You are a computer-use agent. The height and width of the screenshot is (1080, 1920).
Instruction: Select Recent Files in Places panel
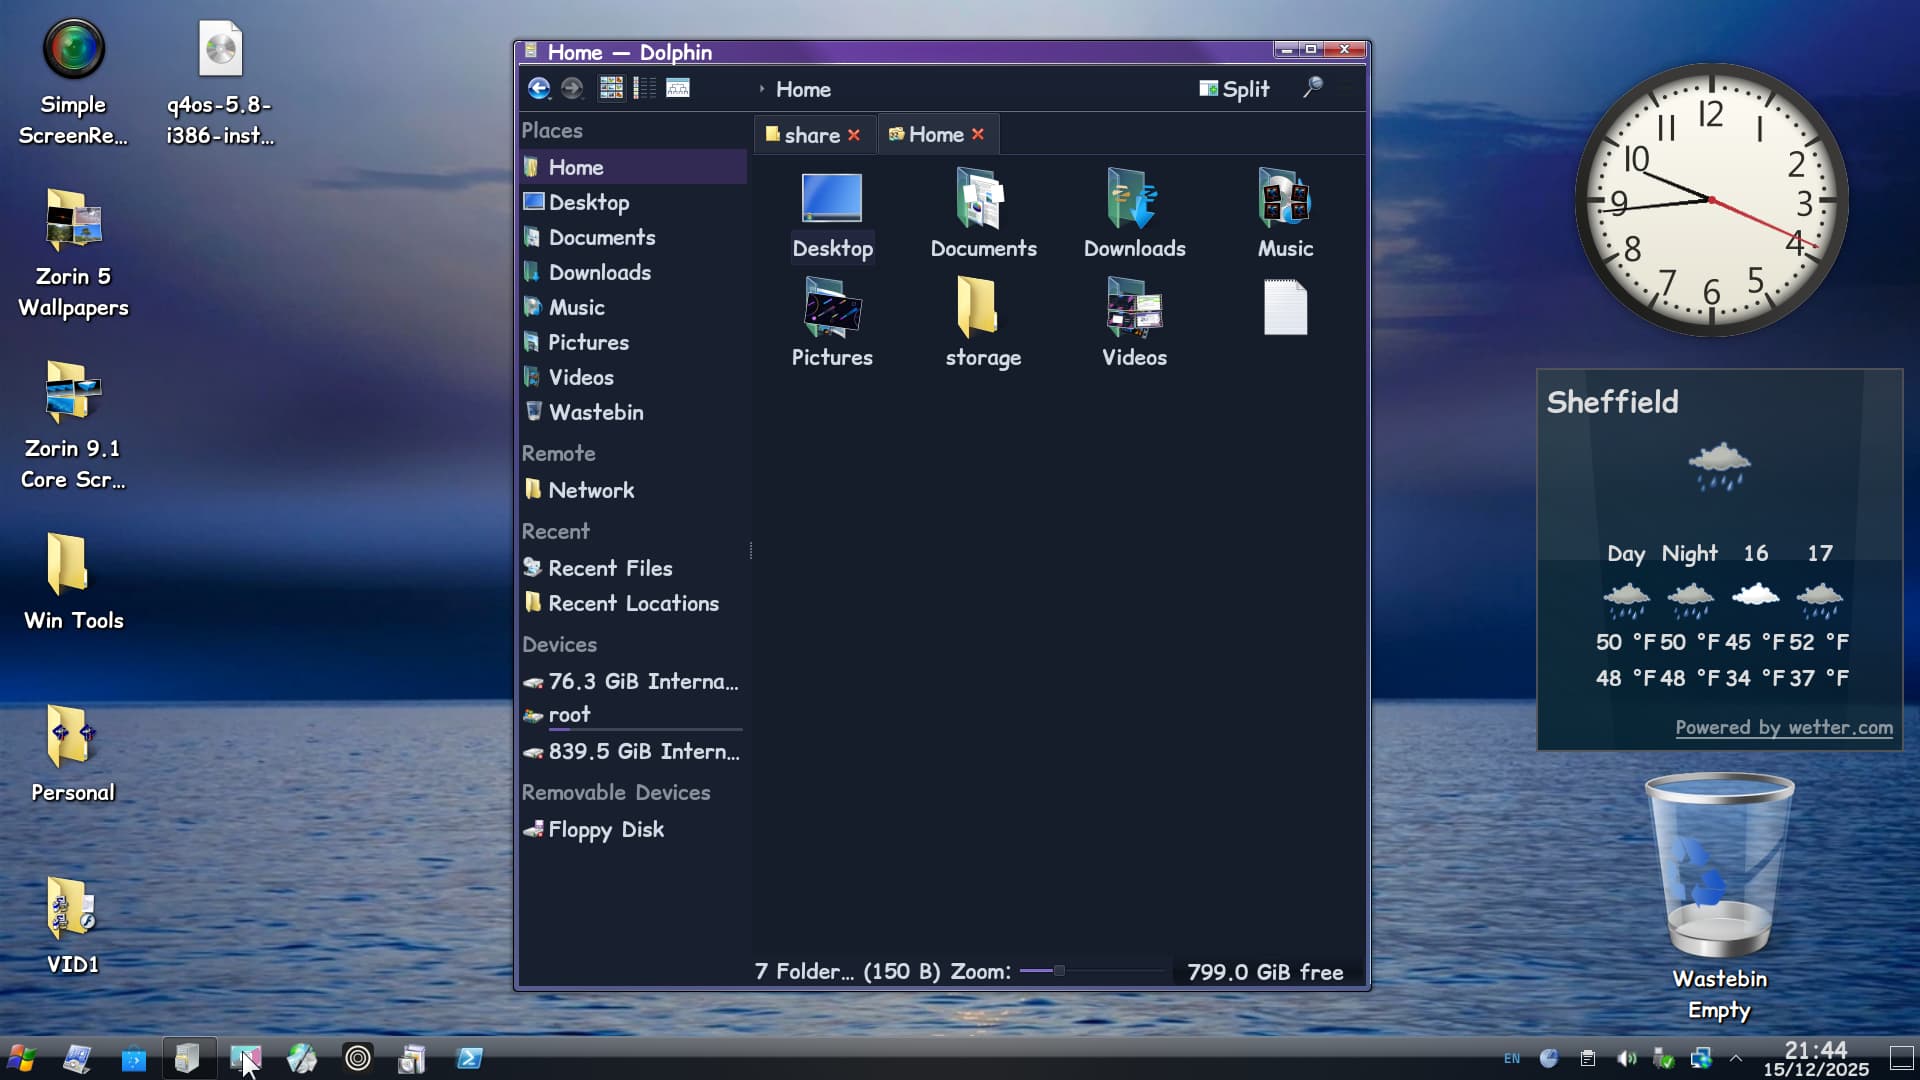tap(610, 568)
